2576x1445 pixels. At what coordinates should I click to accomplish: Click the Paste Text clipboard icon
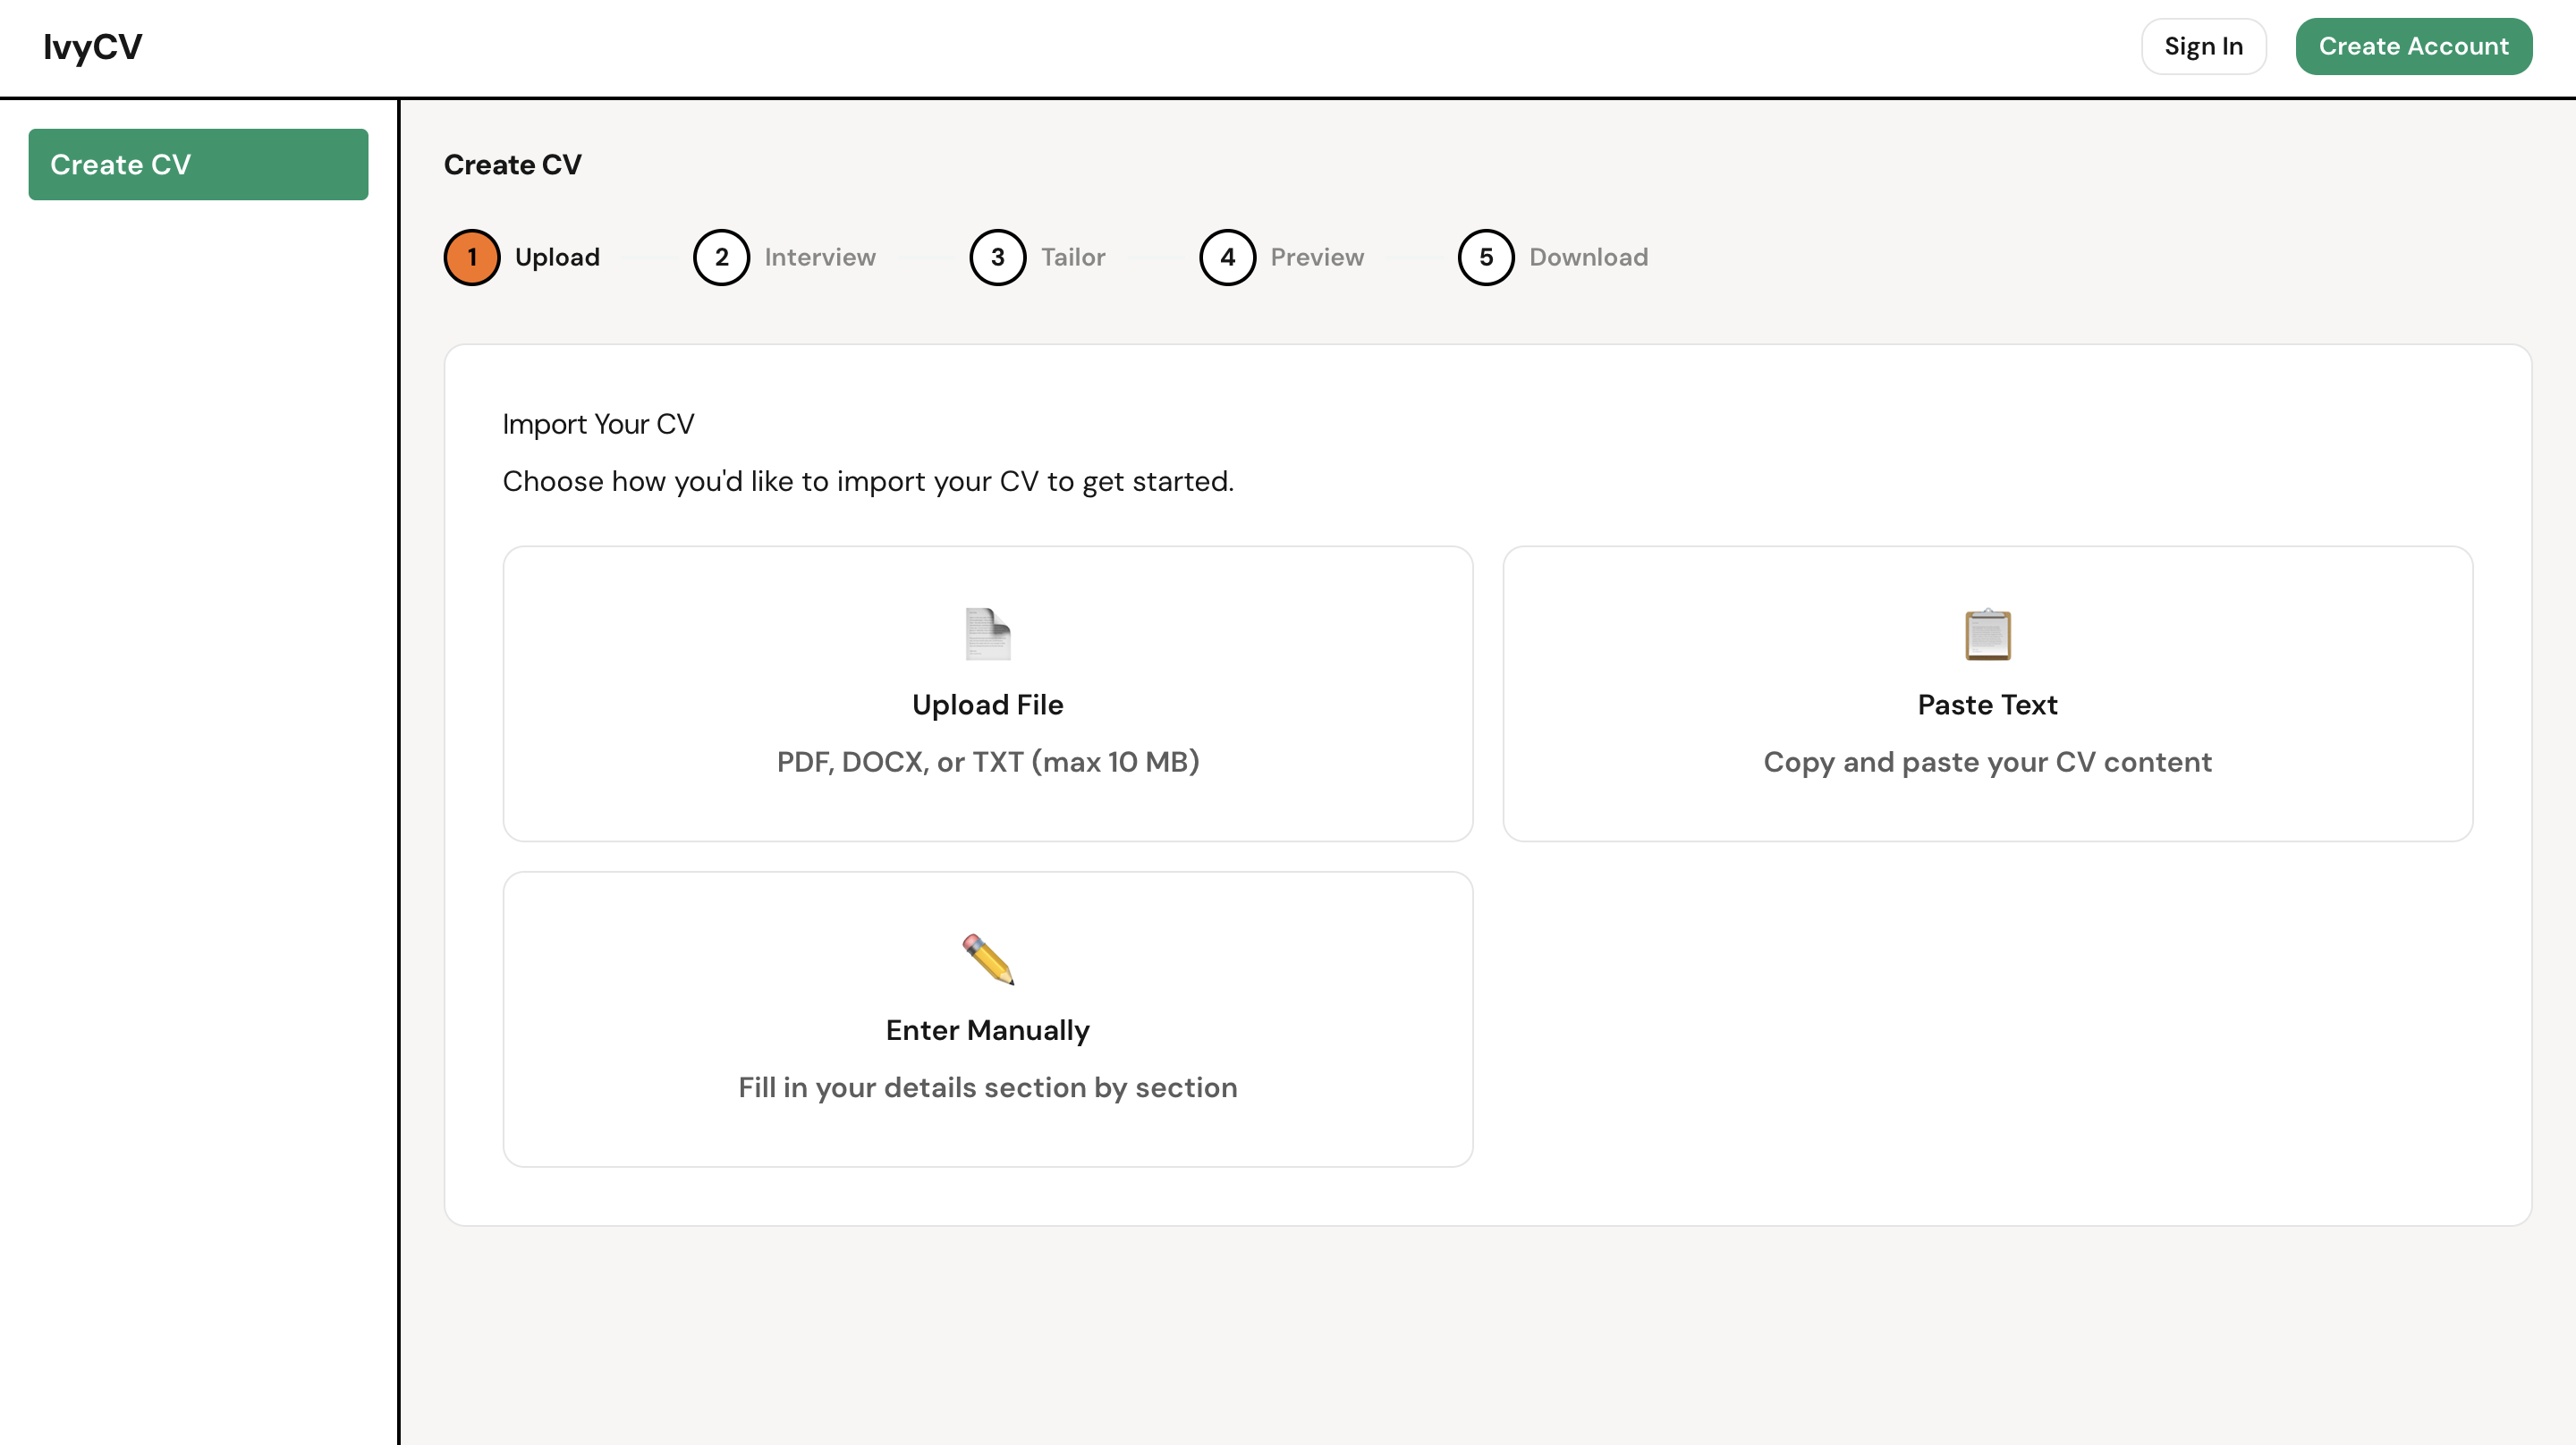[x=1987, y=634]
